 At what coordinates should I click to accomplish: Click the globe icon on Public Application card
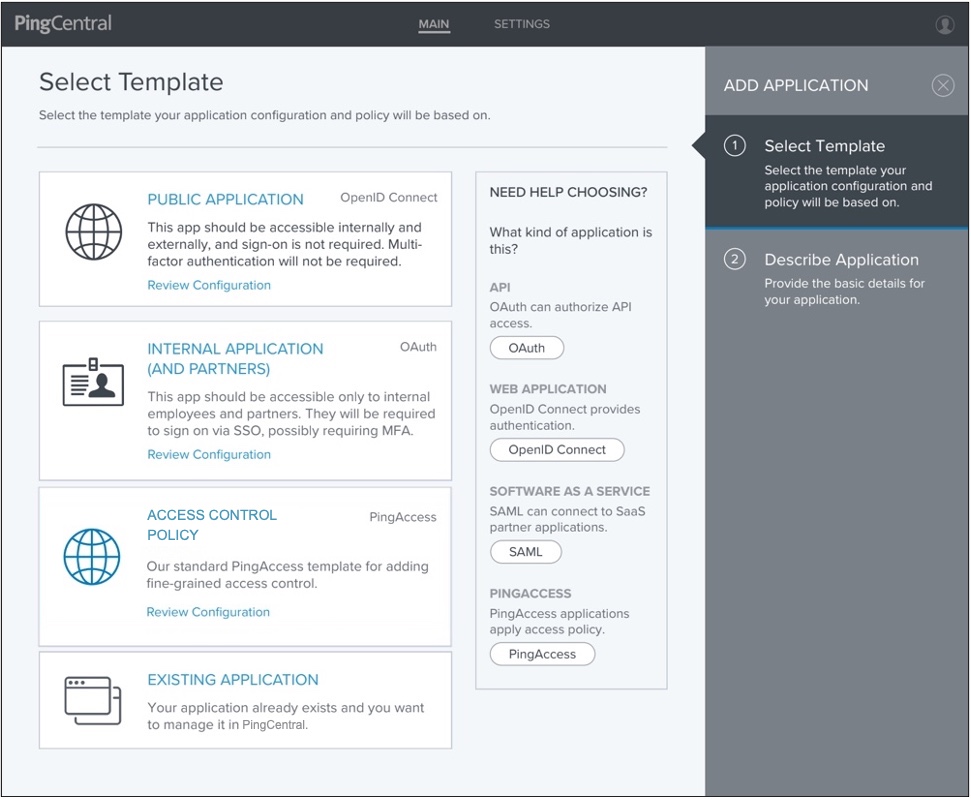coord(93,233)
